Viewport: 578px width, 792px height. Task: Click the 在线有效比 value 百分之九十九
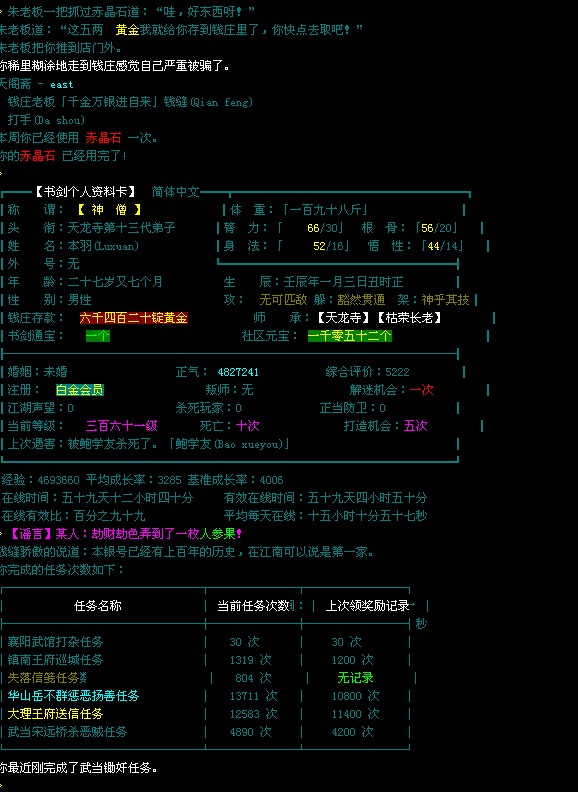point(109,516)
